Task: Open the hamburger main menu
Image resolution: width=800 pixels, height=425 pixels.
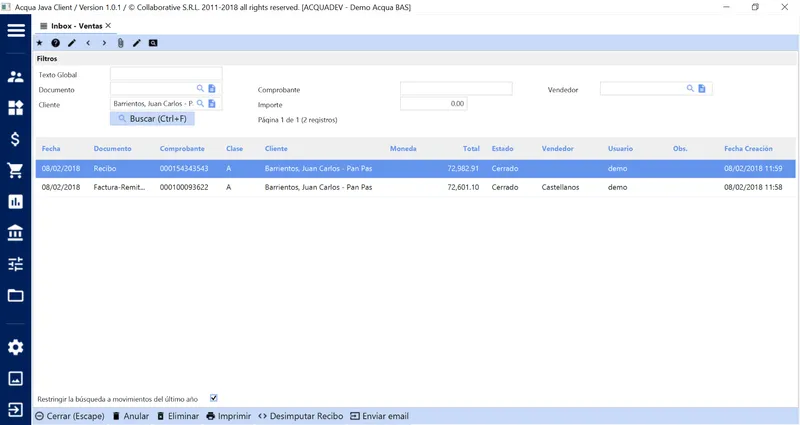Action: (x=16, y=30)
